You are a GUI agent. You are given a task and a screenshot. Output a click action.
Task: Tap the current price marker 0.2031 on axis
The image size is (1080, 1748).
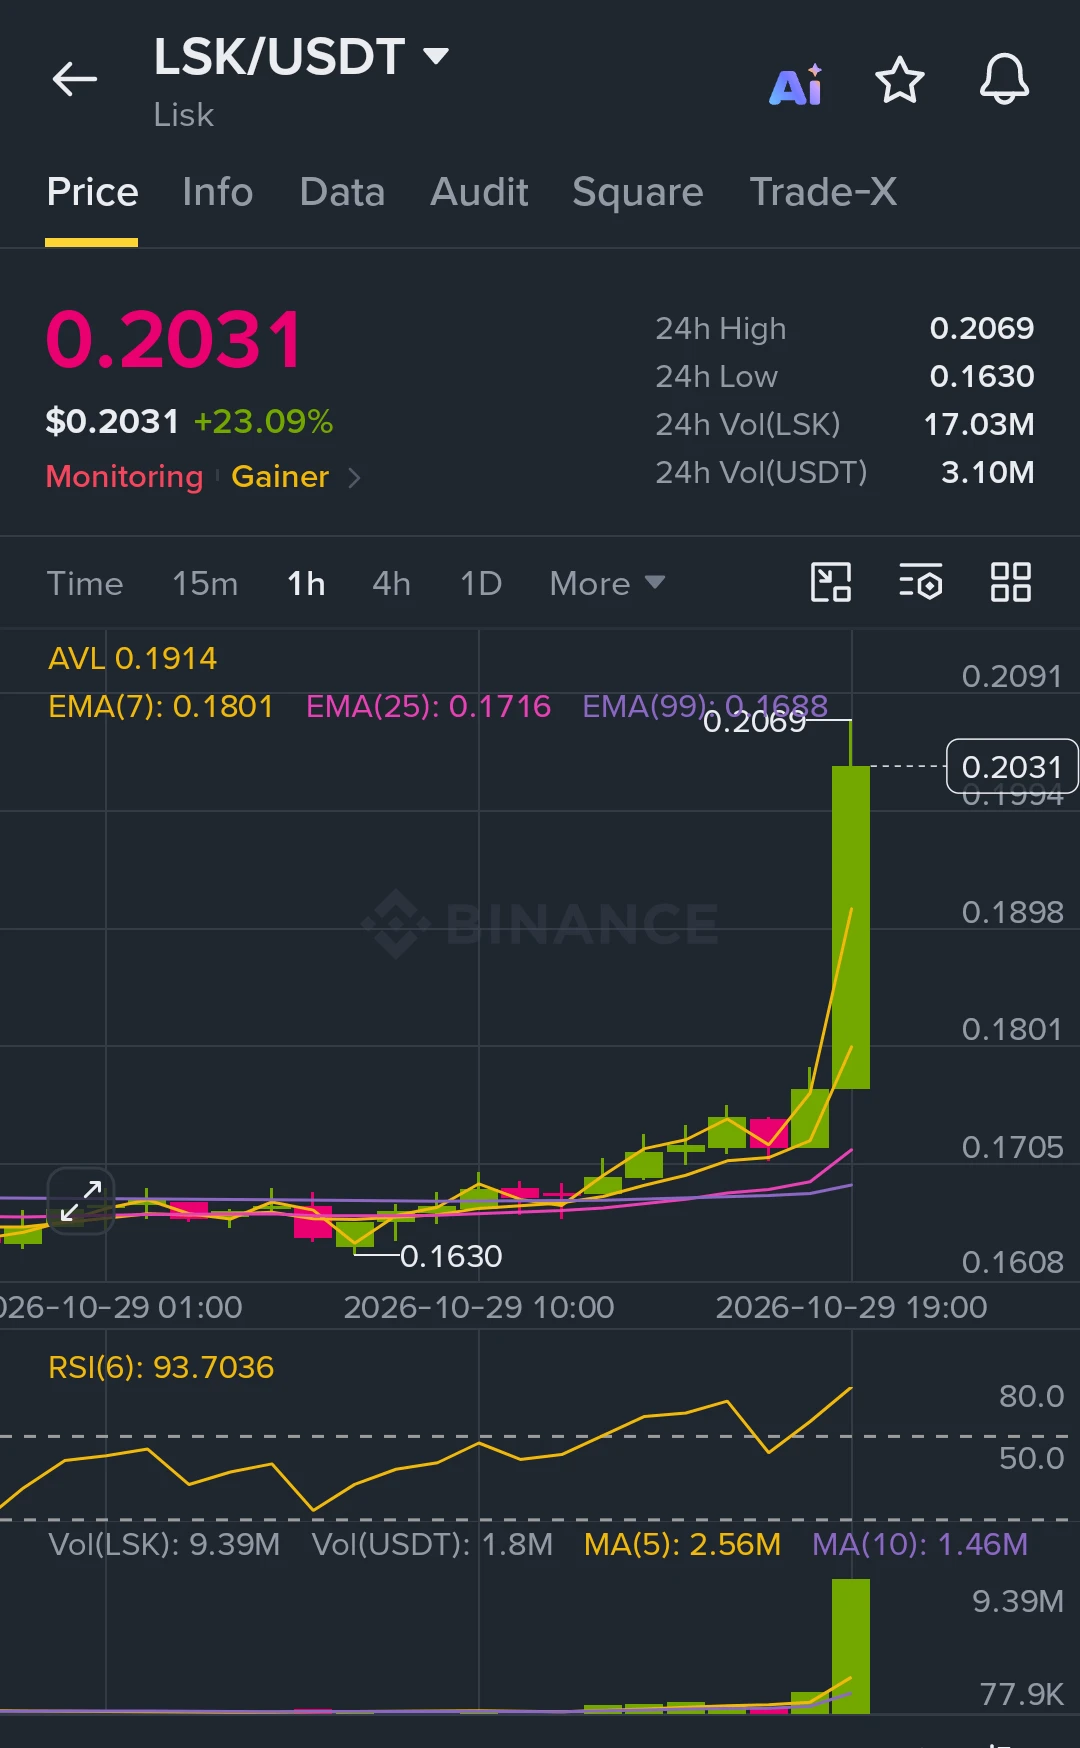[x=1012, y=767]
